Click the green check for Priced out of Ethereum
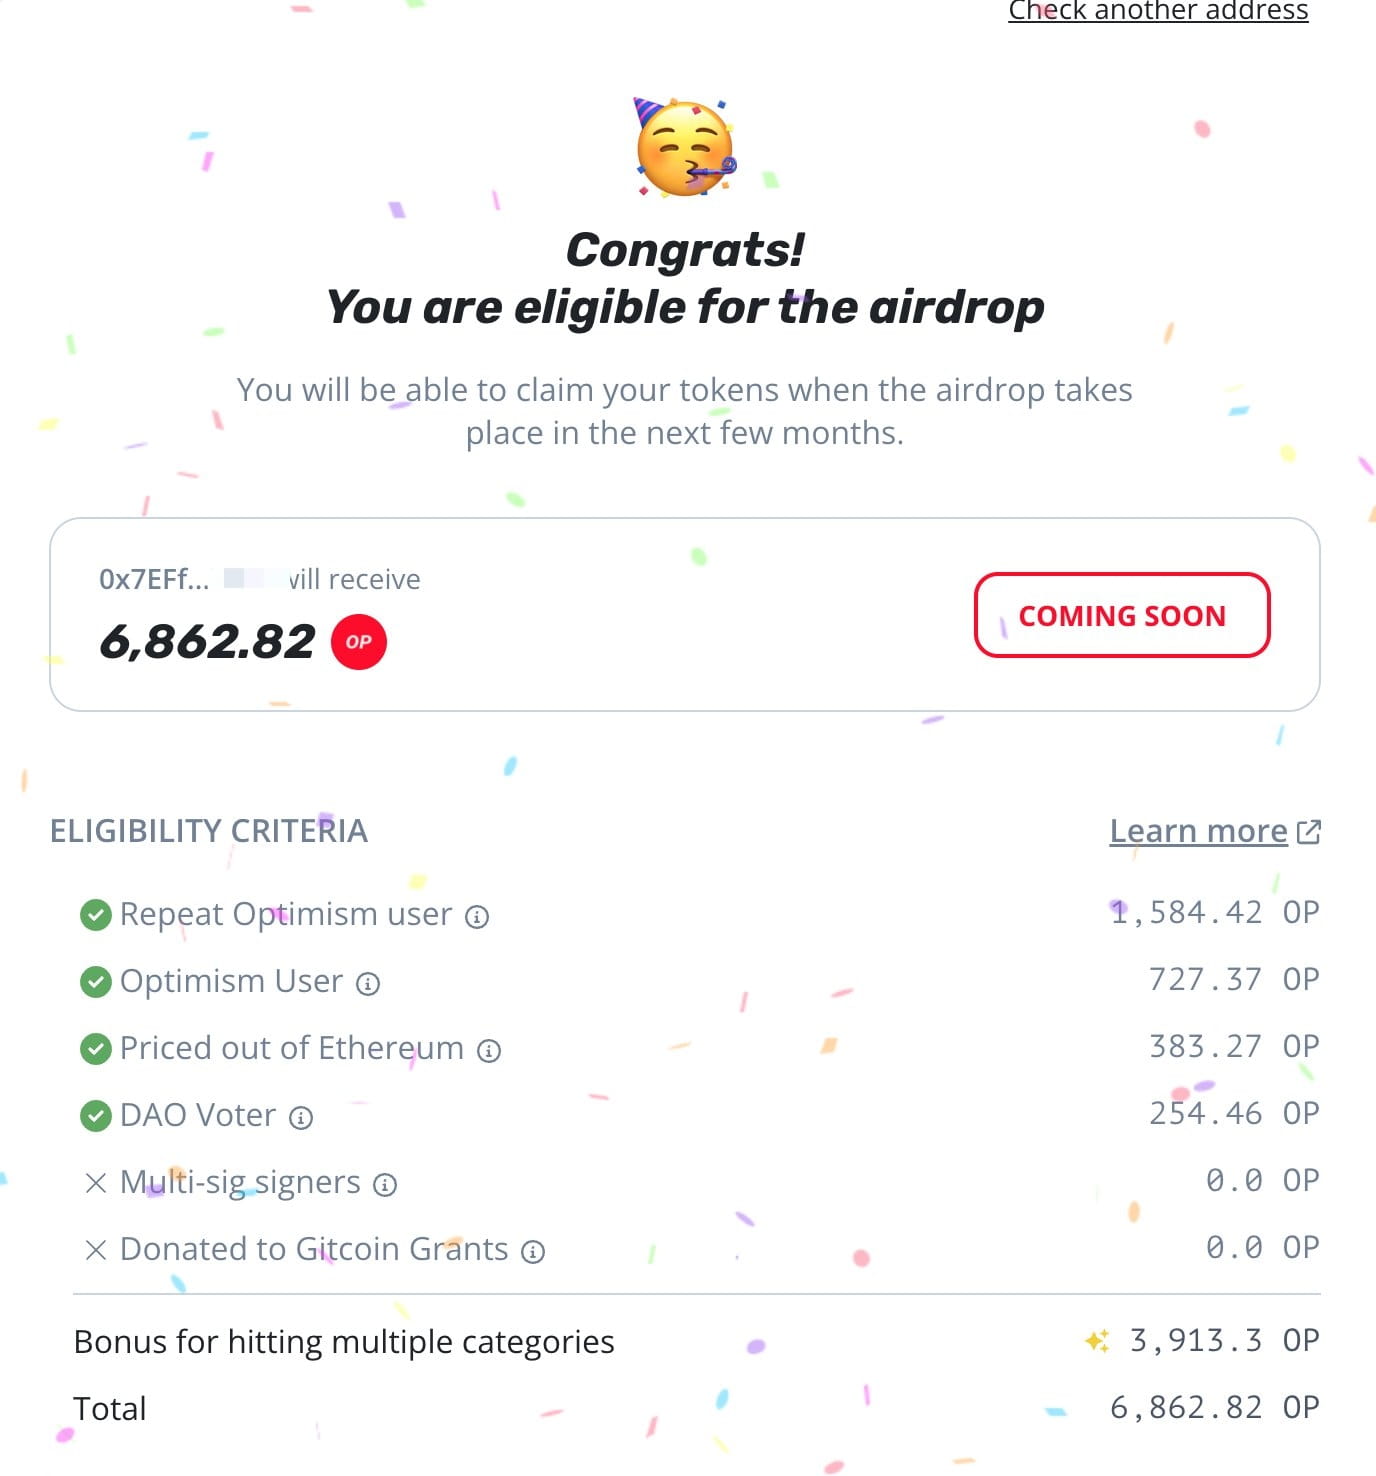Viewport: 1376px width, 1476px height. [96, 1049]
